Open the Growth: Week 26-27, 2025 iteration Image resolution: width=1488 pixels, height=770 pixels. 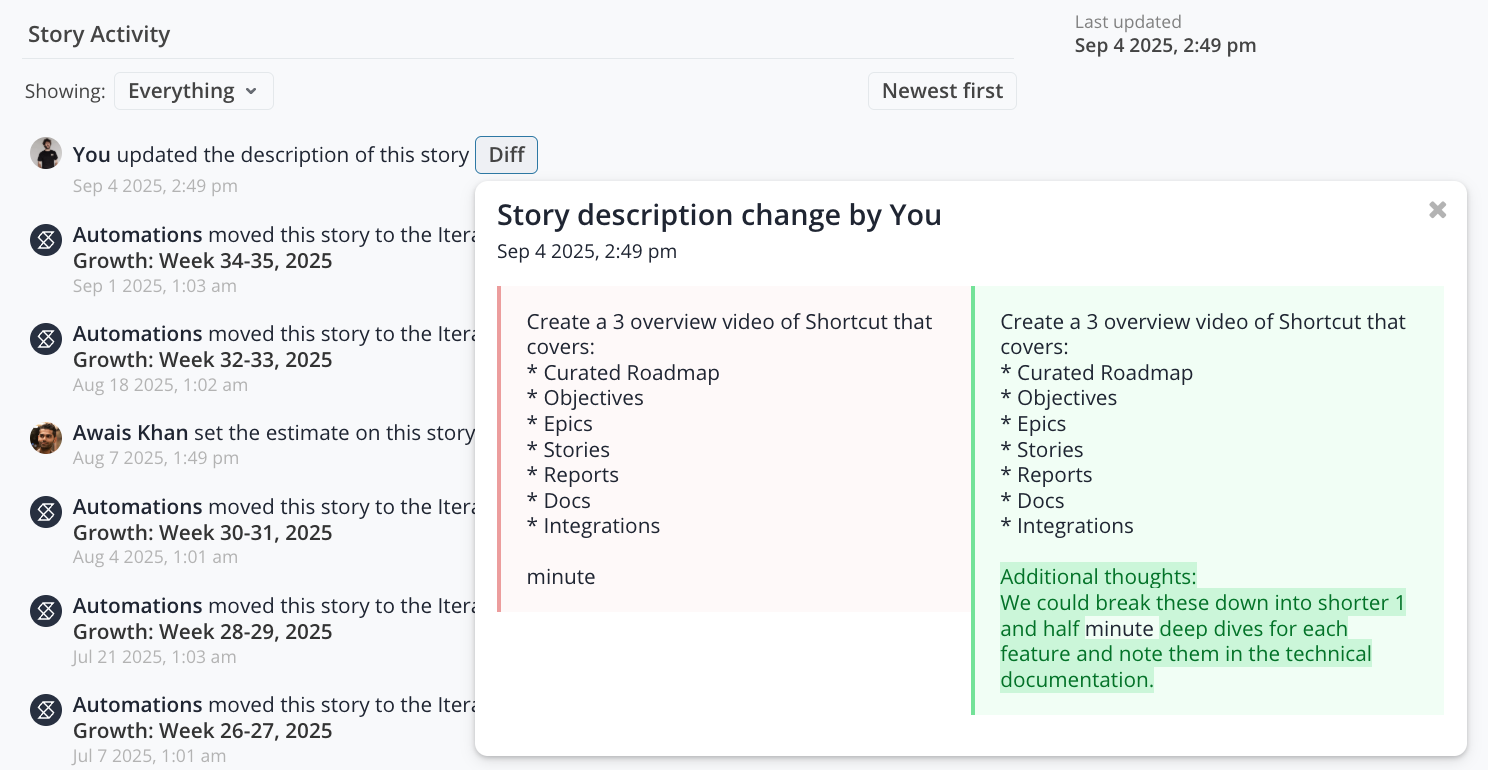pos(202,731)
